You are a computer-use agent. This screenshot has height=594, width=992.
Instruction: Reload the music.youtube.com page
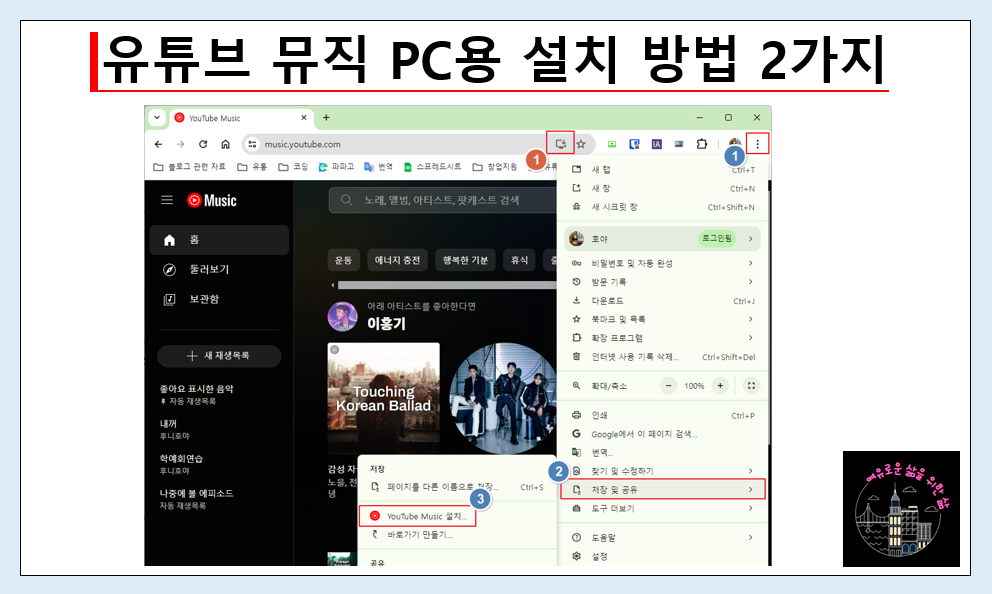click(x=203, y=144)
